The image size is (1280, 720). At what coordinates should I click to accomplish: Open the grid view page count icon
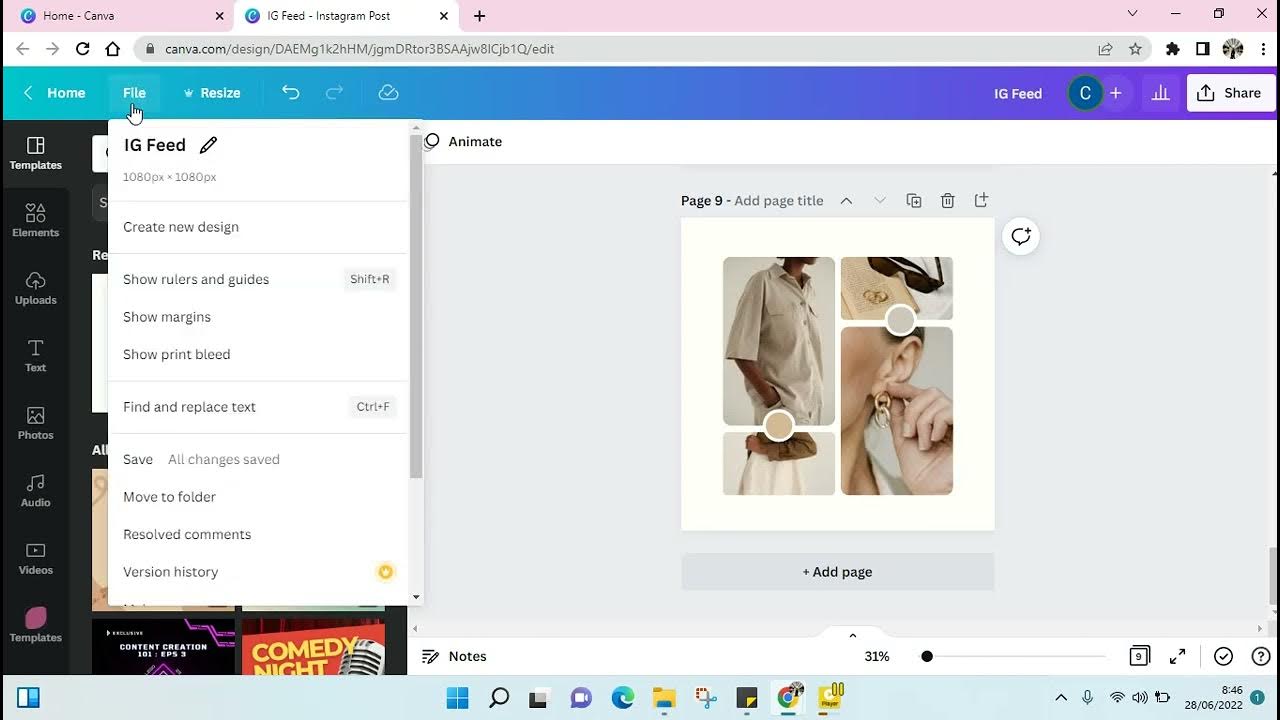pyautogui.click(x=1139, y=656)
